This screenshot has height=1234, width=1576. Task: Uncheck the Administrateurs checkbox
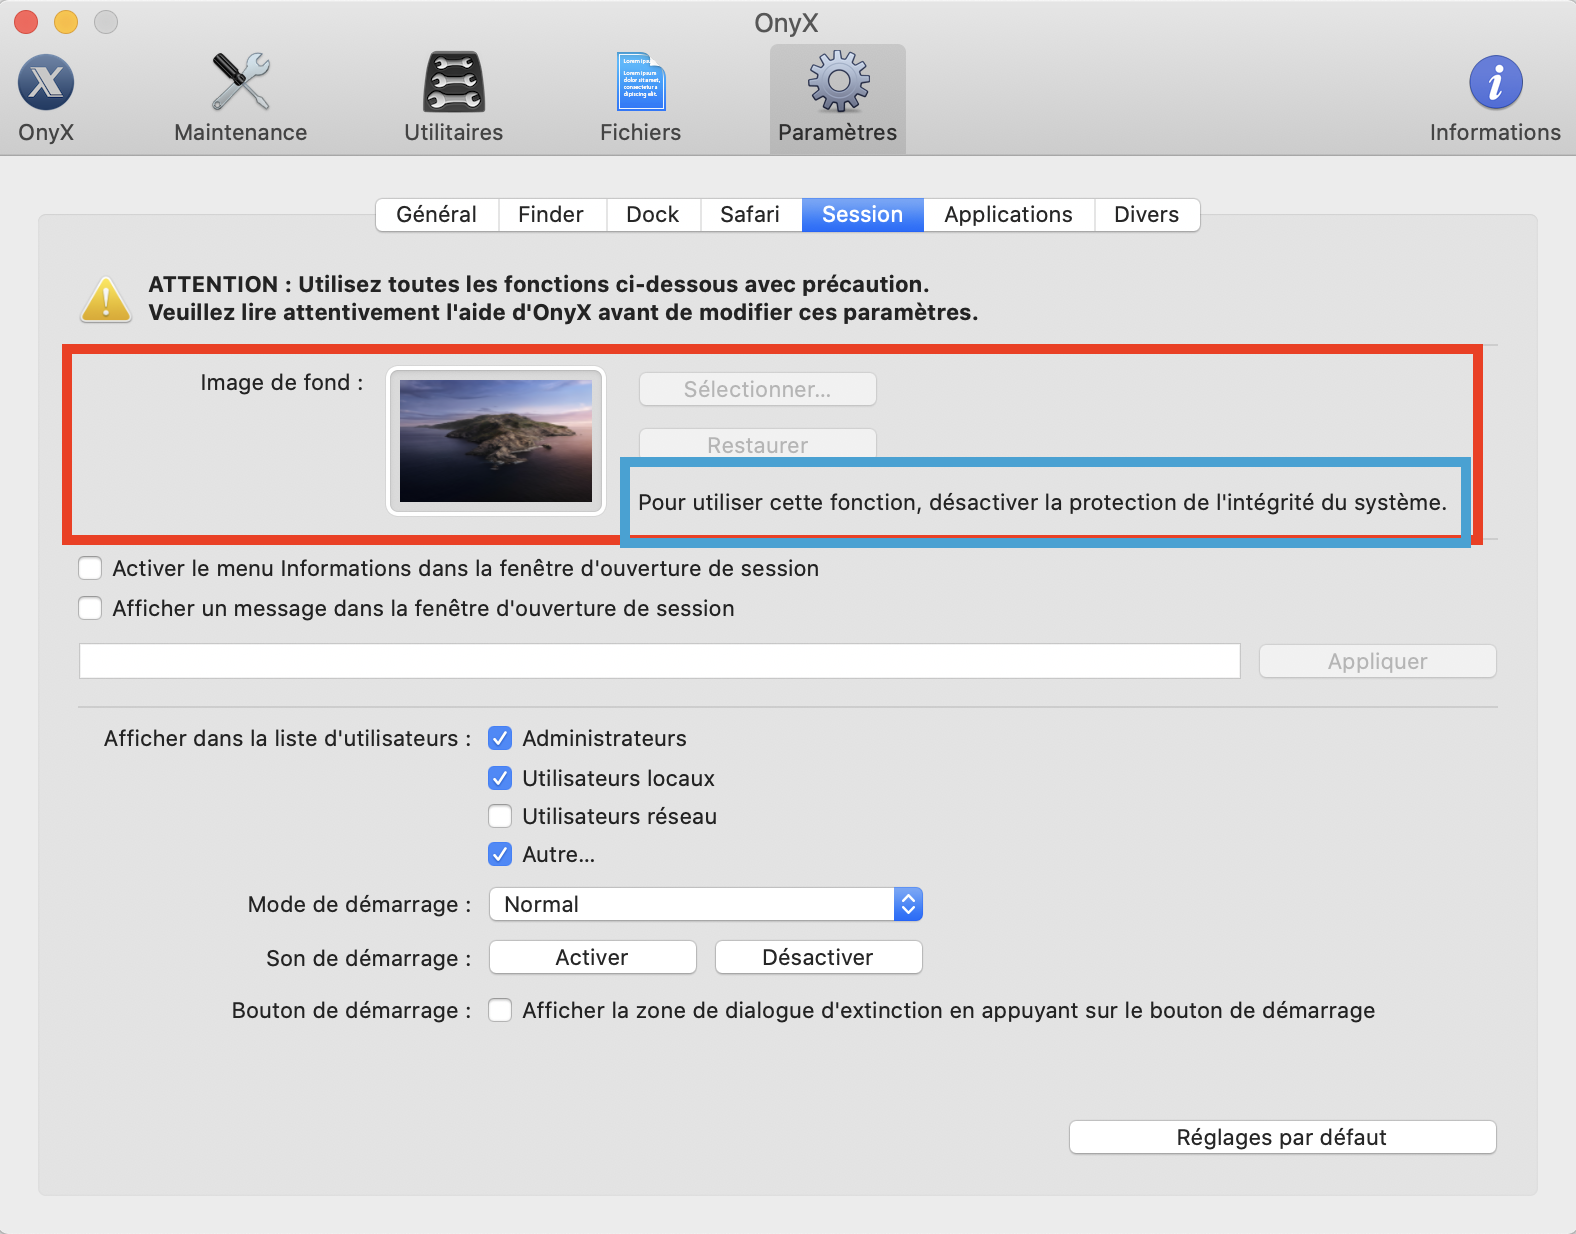point(500,739)
